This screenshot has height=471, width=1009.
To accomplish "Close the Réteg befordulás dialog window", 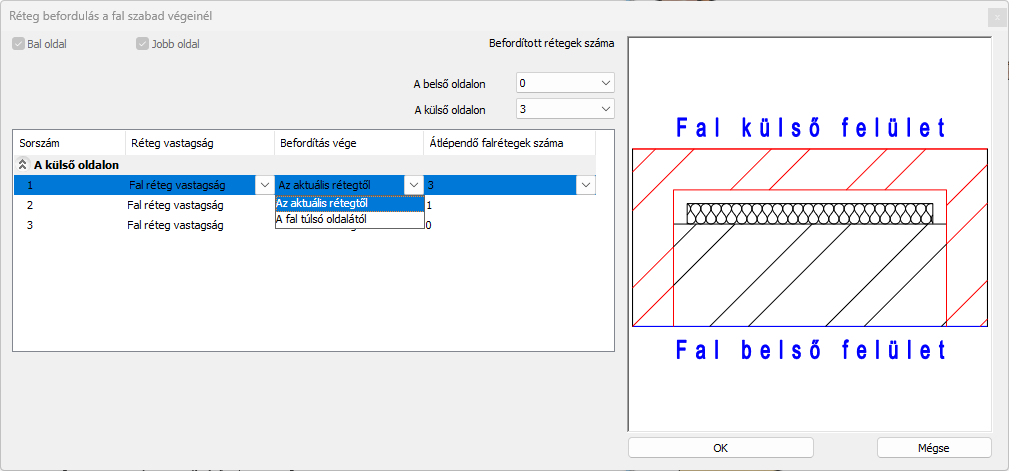I will tap(995, 17).
